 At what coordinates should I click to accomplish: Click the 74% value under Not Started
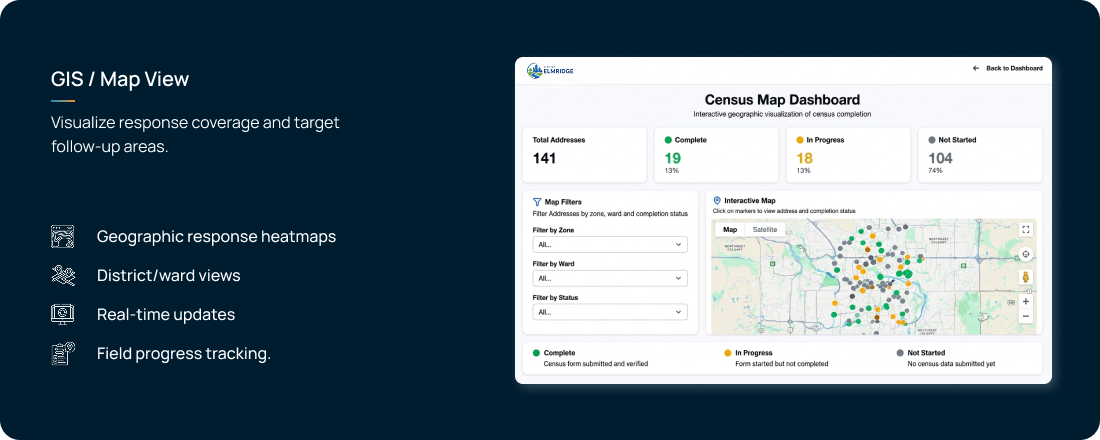935,171
